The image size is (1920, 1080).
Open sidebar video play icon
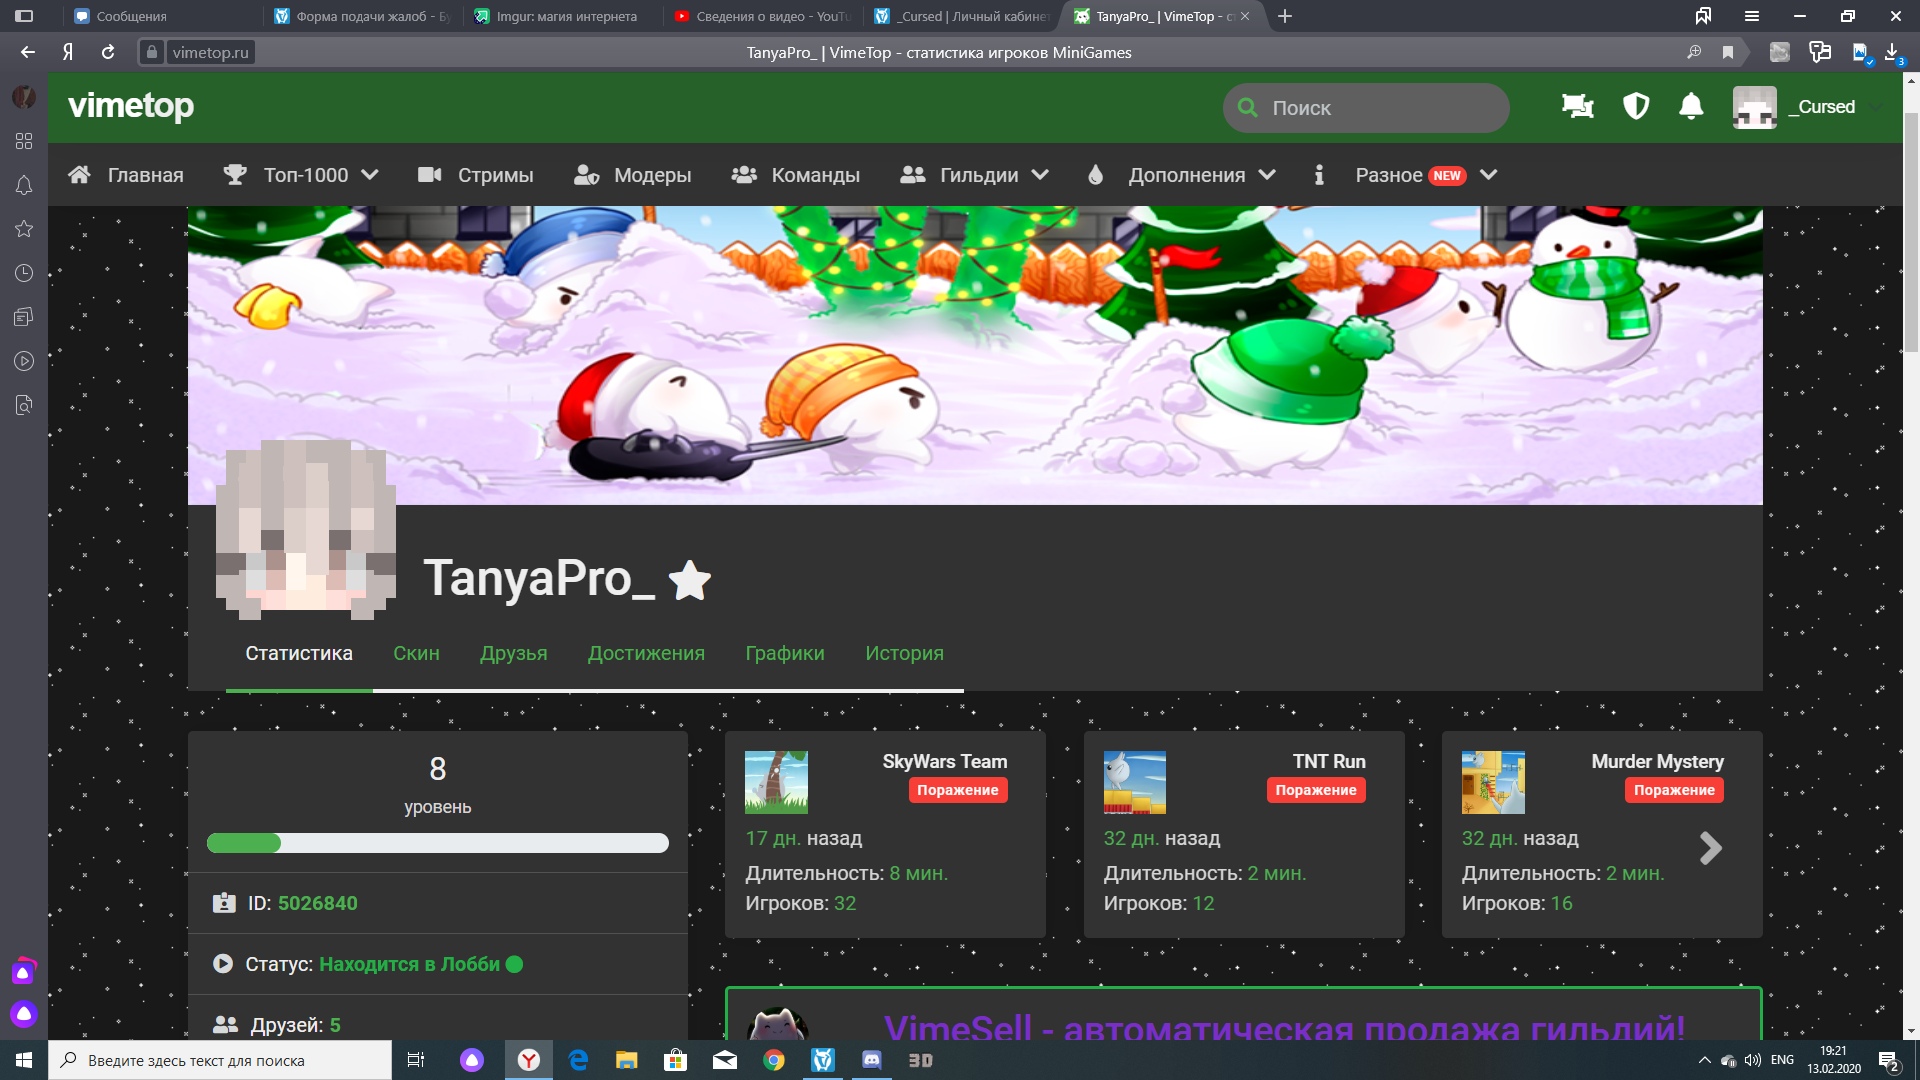point(24,361)
